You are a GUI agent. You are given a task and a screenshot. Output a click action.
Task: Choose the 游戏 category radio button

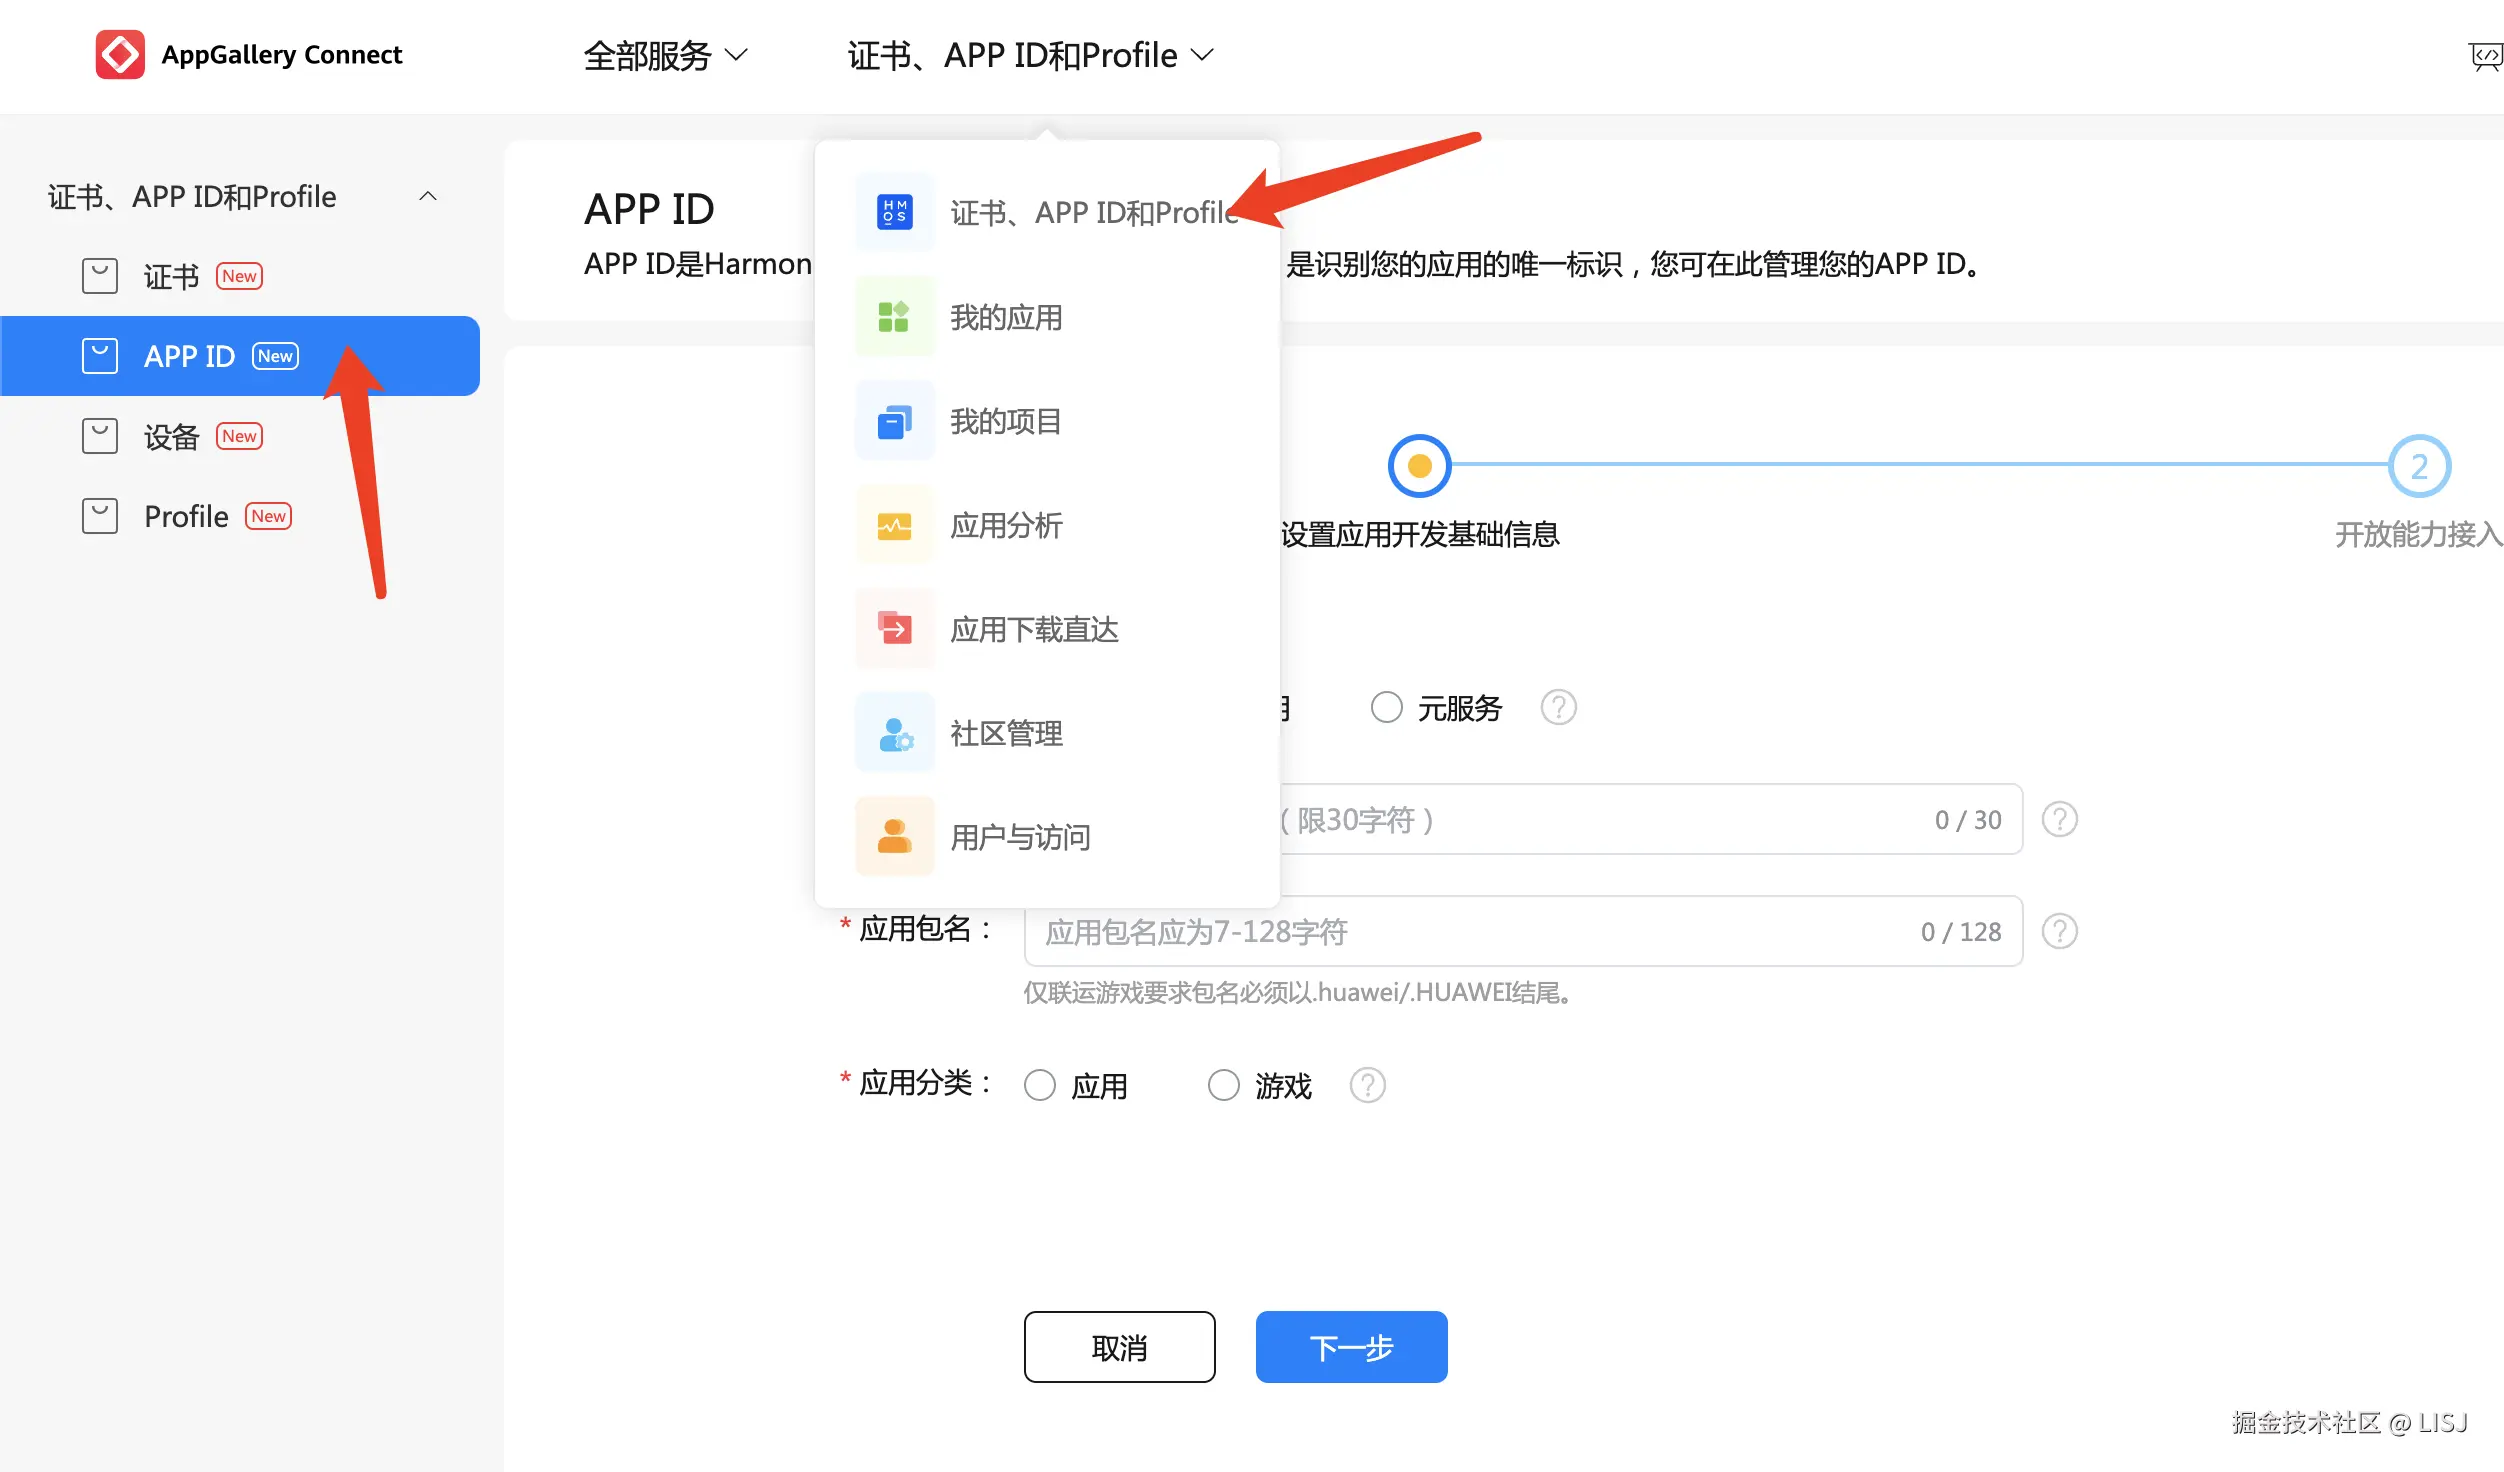(x=1223, y=1085)
